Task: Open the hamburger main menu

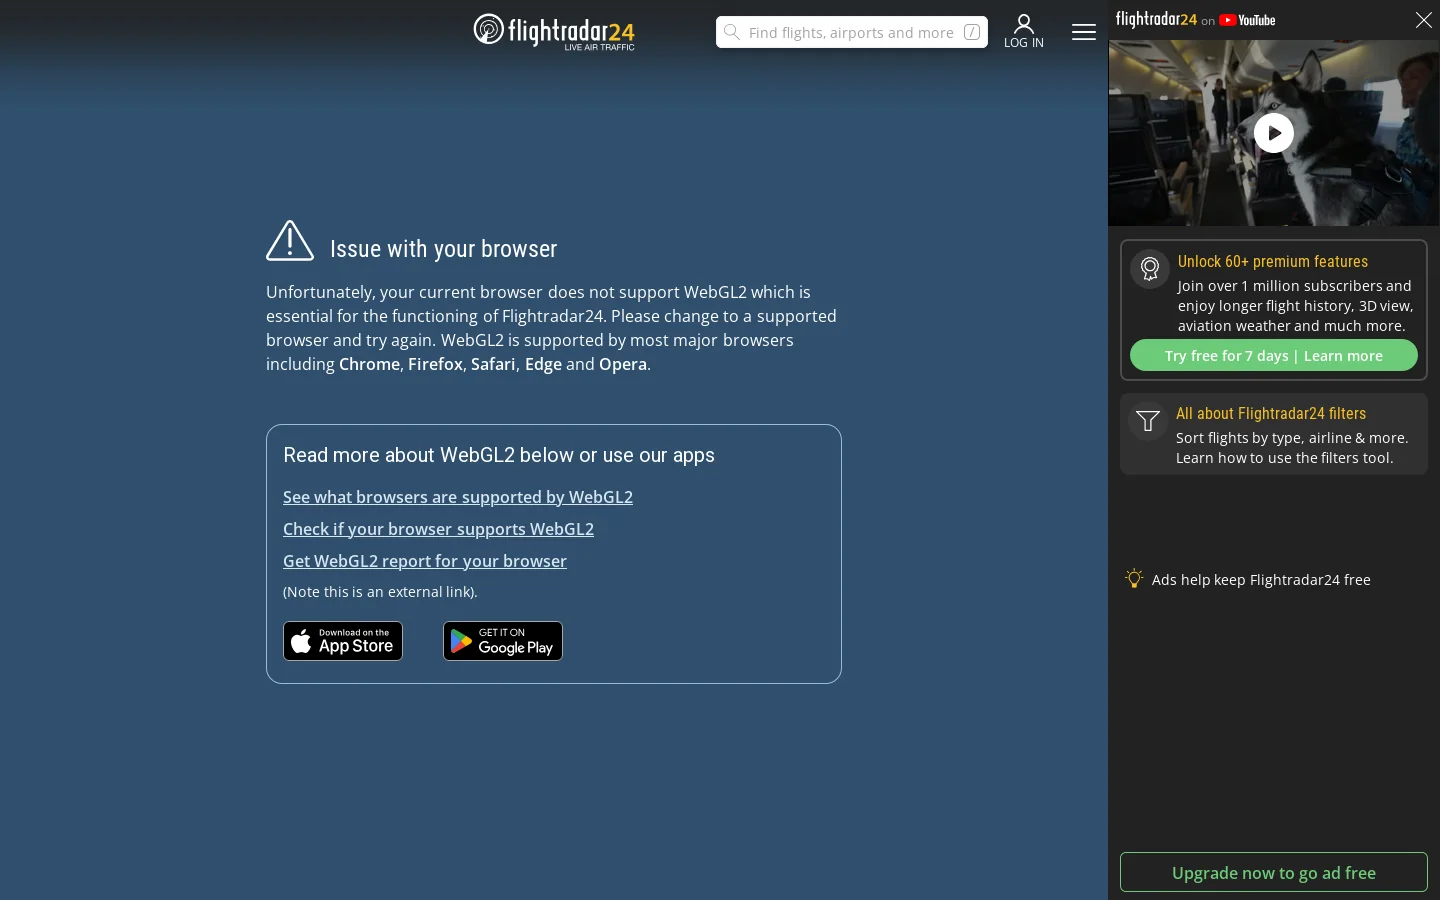Action: pos(1084,32)
